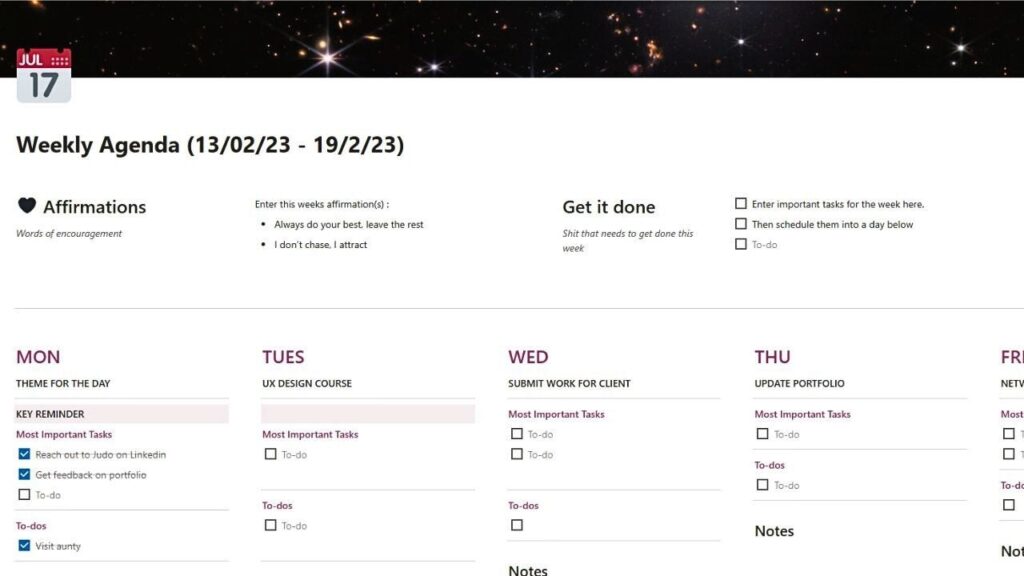Click the Weekly Agenda page title
Image resolution: width=1024 pixels, height=576 pixels.
[x=210, y=145]
